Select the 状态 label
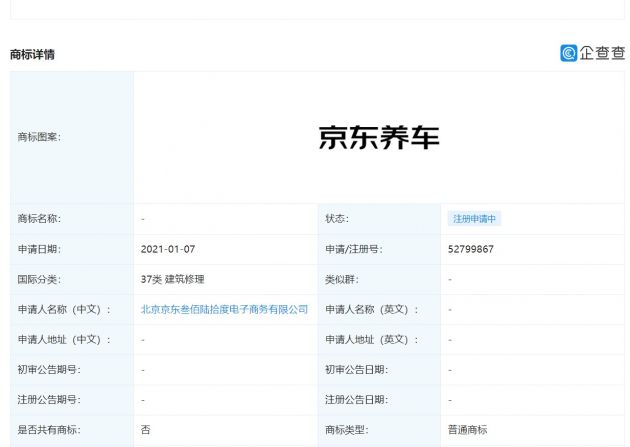Viewport: 630px width, 447px height. coord(337,218)
